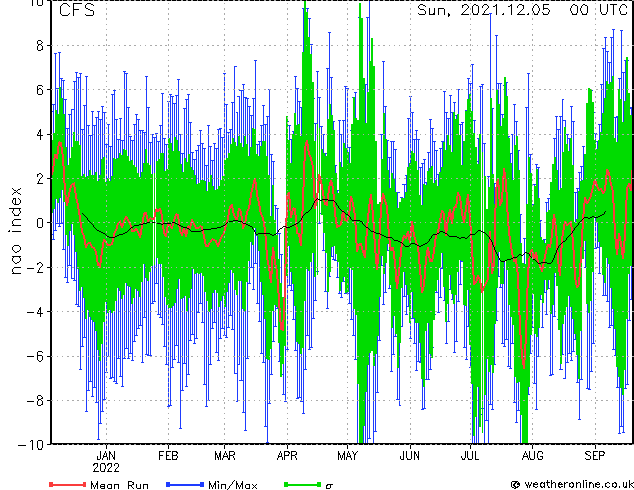Click the 'Mean Run' legend label
Viewport: 634px width, 490px height.
119,485
